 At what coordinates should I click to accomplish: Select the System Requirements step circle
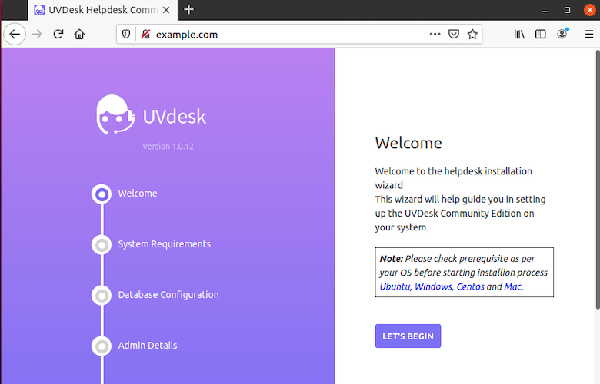pyautogui.click(x=102, y=244)
